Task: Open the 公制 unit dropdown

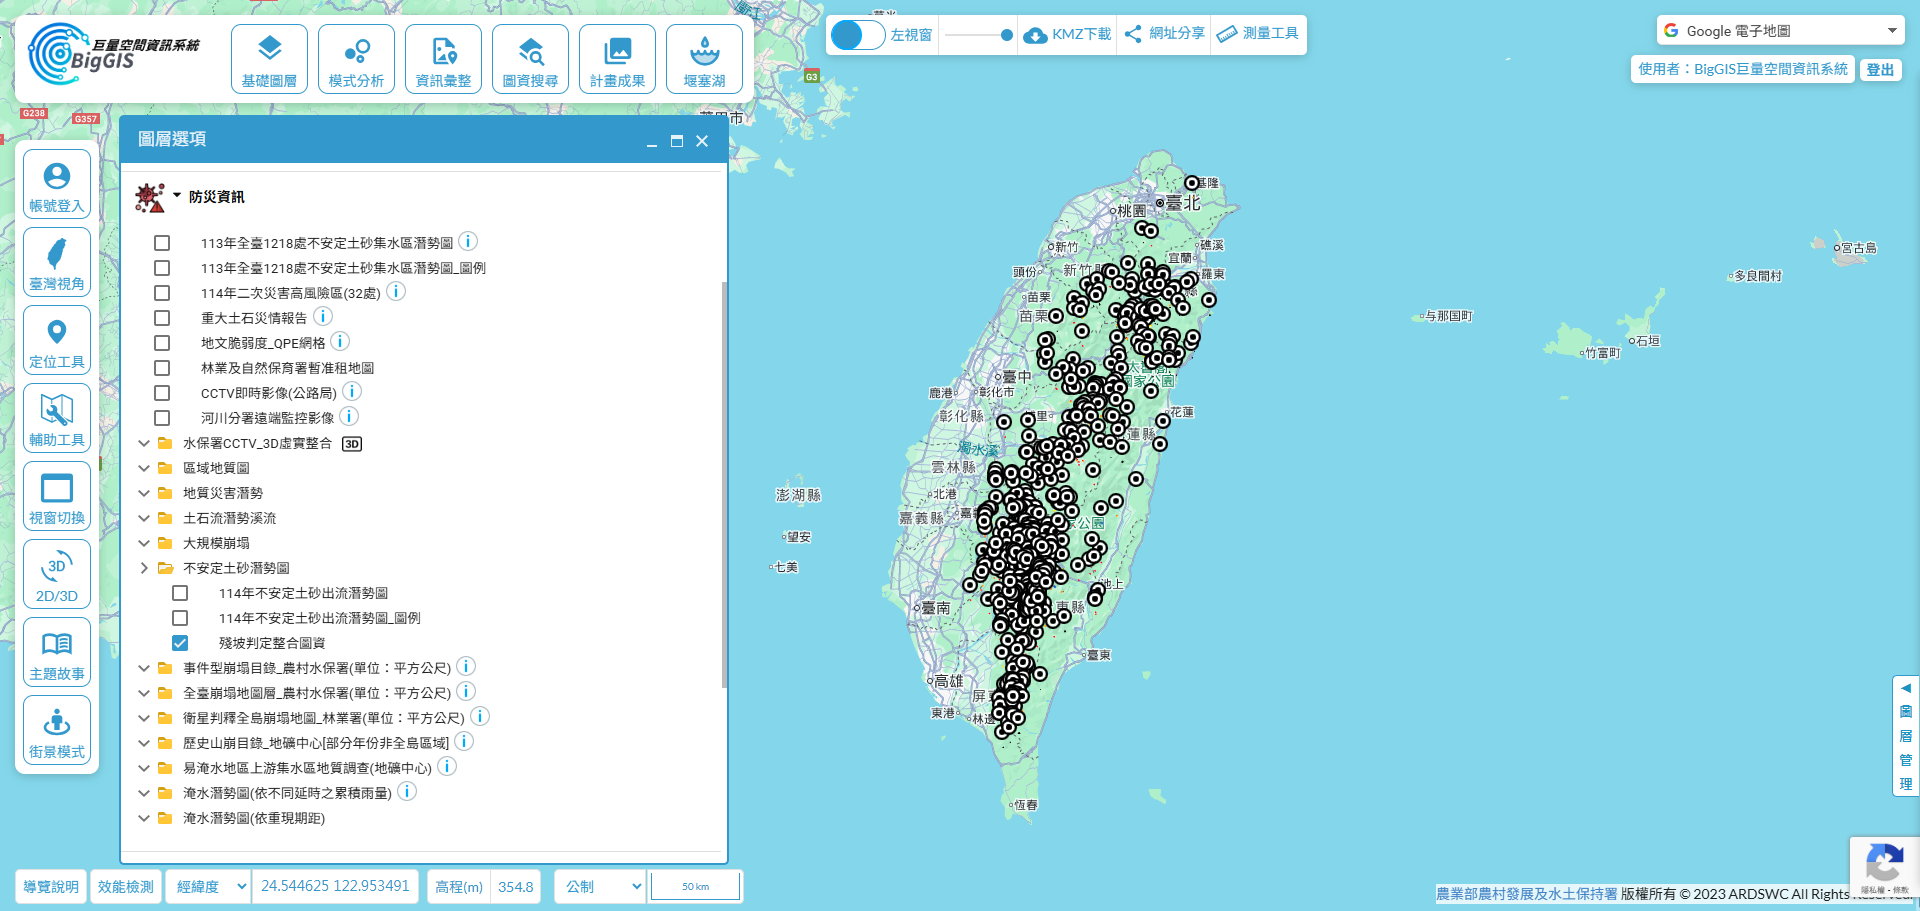Action: 600,886
